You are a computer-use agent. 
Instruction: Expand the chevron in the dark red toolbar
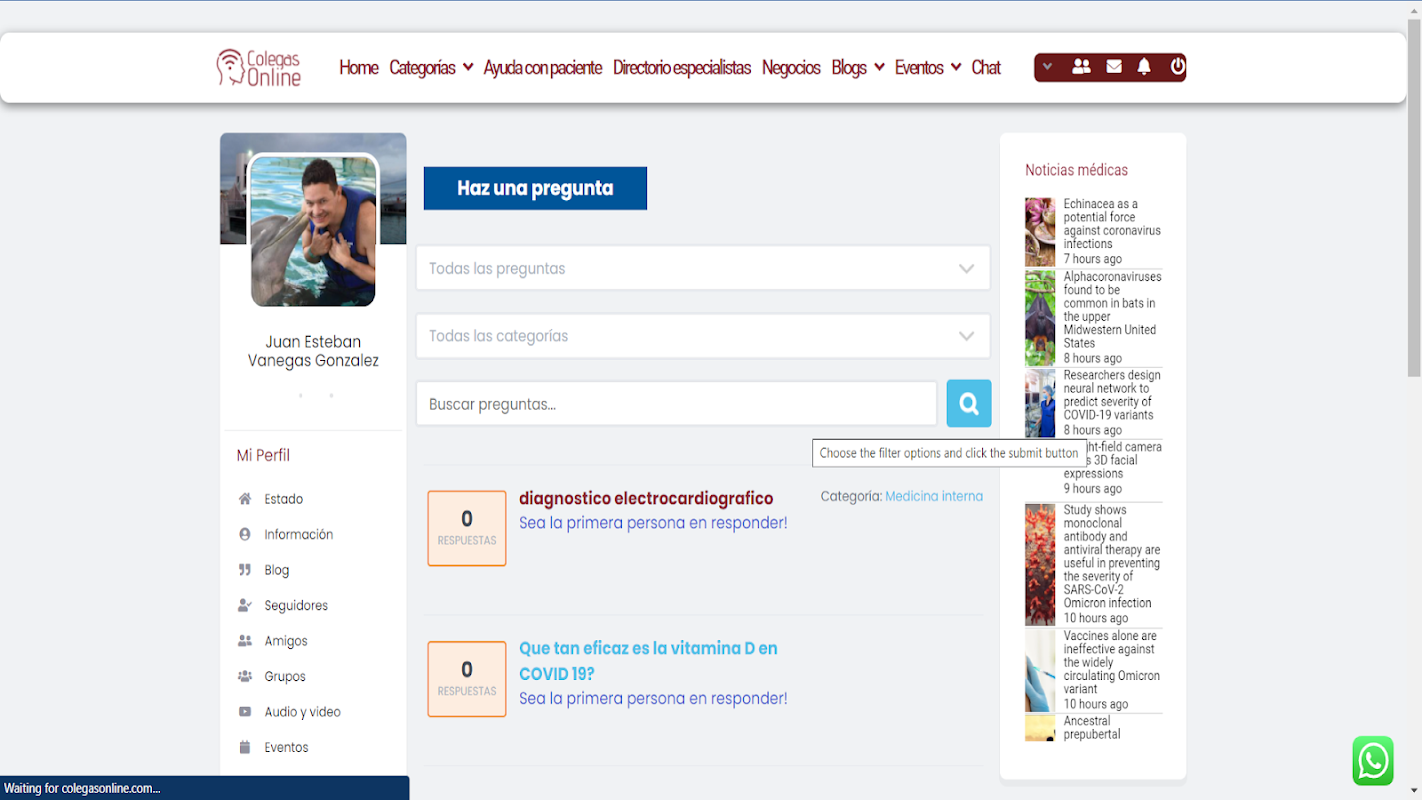1047,67
